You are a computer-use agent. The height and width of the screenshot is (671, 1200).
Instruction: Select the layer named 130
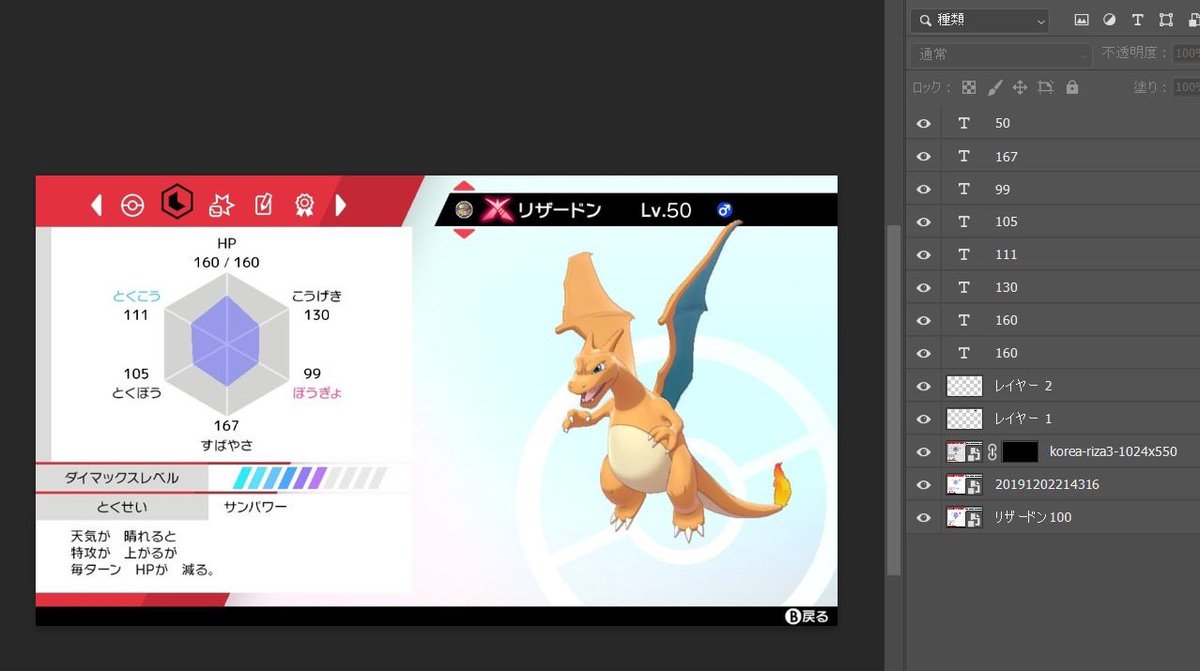[1006, 287]
